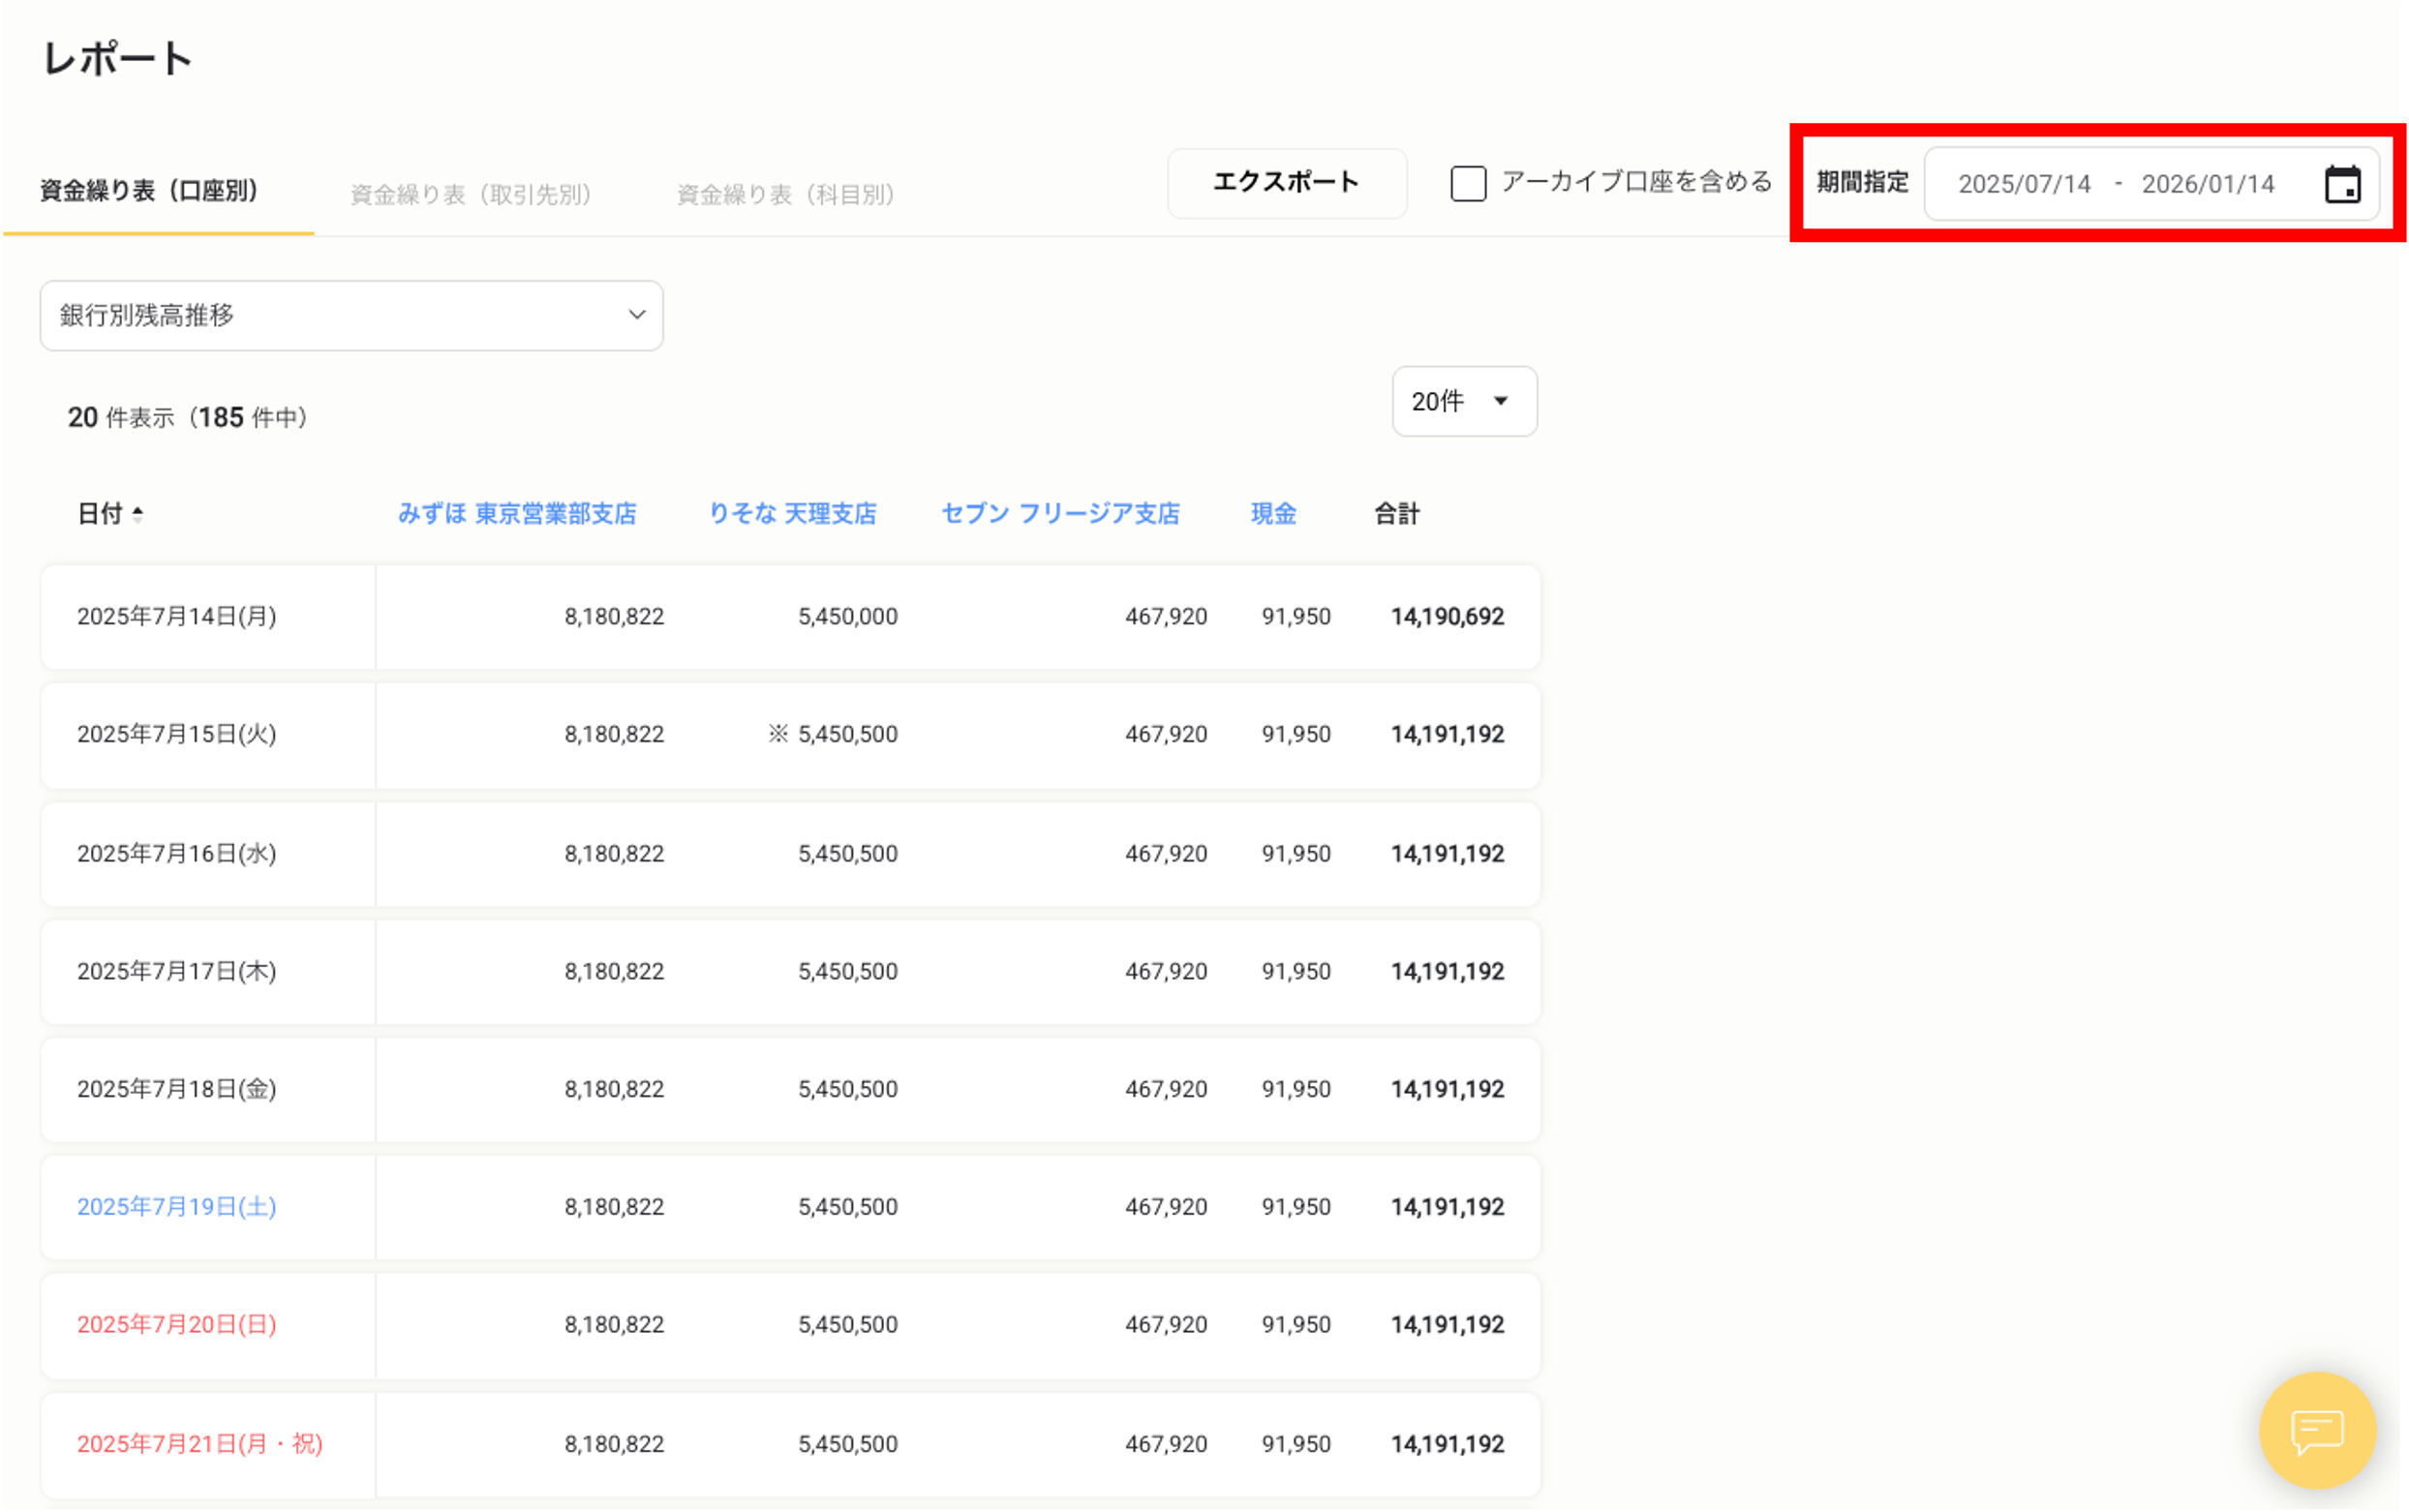Select the 2025年7月19日(土) date row

177,1207
